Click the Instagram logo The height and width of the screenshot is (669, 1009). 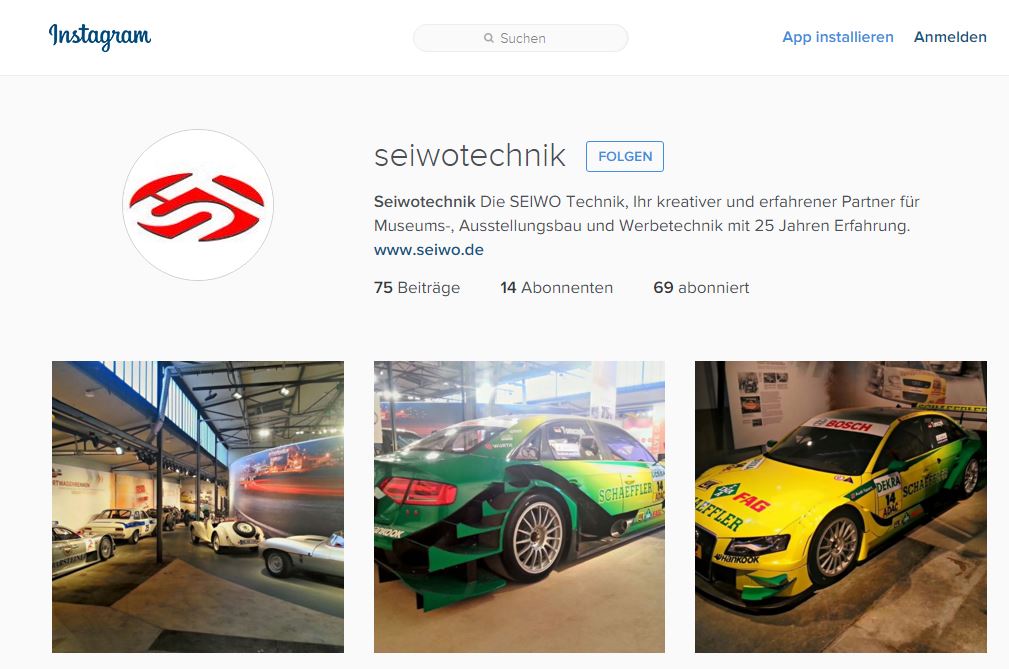[100, 37]
